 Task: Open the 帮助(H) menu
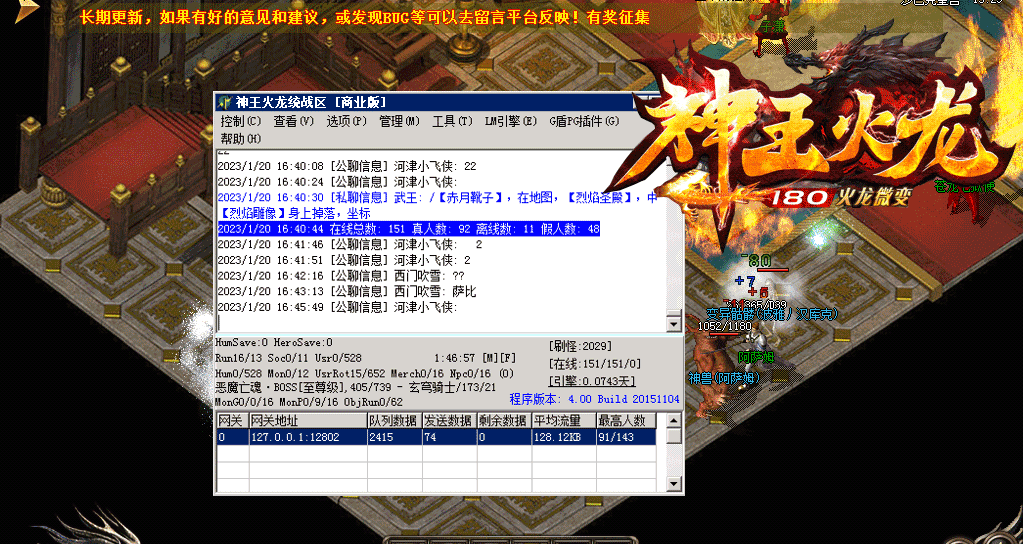pyautogui.click(x=240, y=138)
